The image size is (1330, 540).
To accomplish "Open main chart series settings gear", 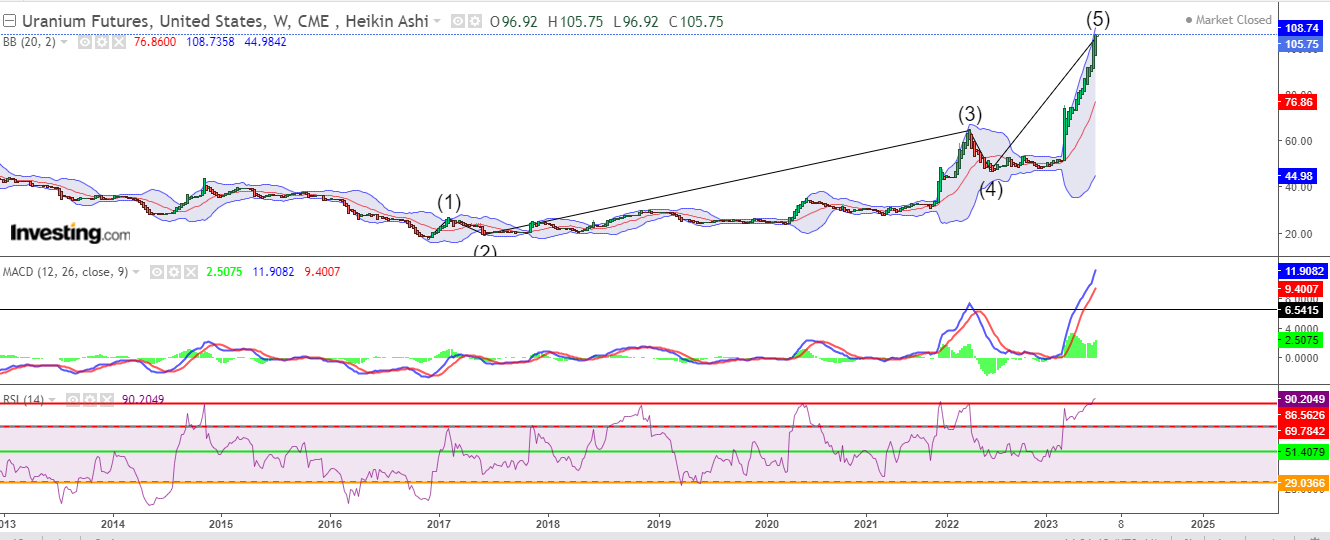I will [x=474, y=21].
